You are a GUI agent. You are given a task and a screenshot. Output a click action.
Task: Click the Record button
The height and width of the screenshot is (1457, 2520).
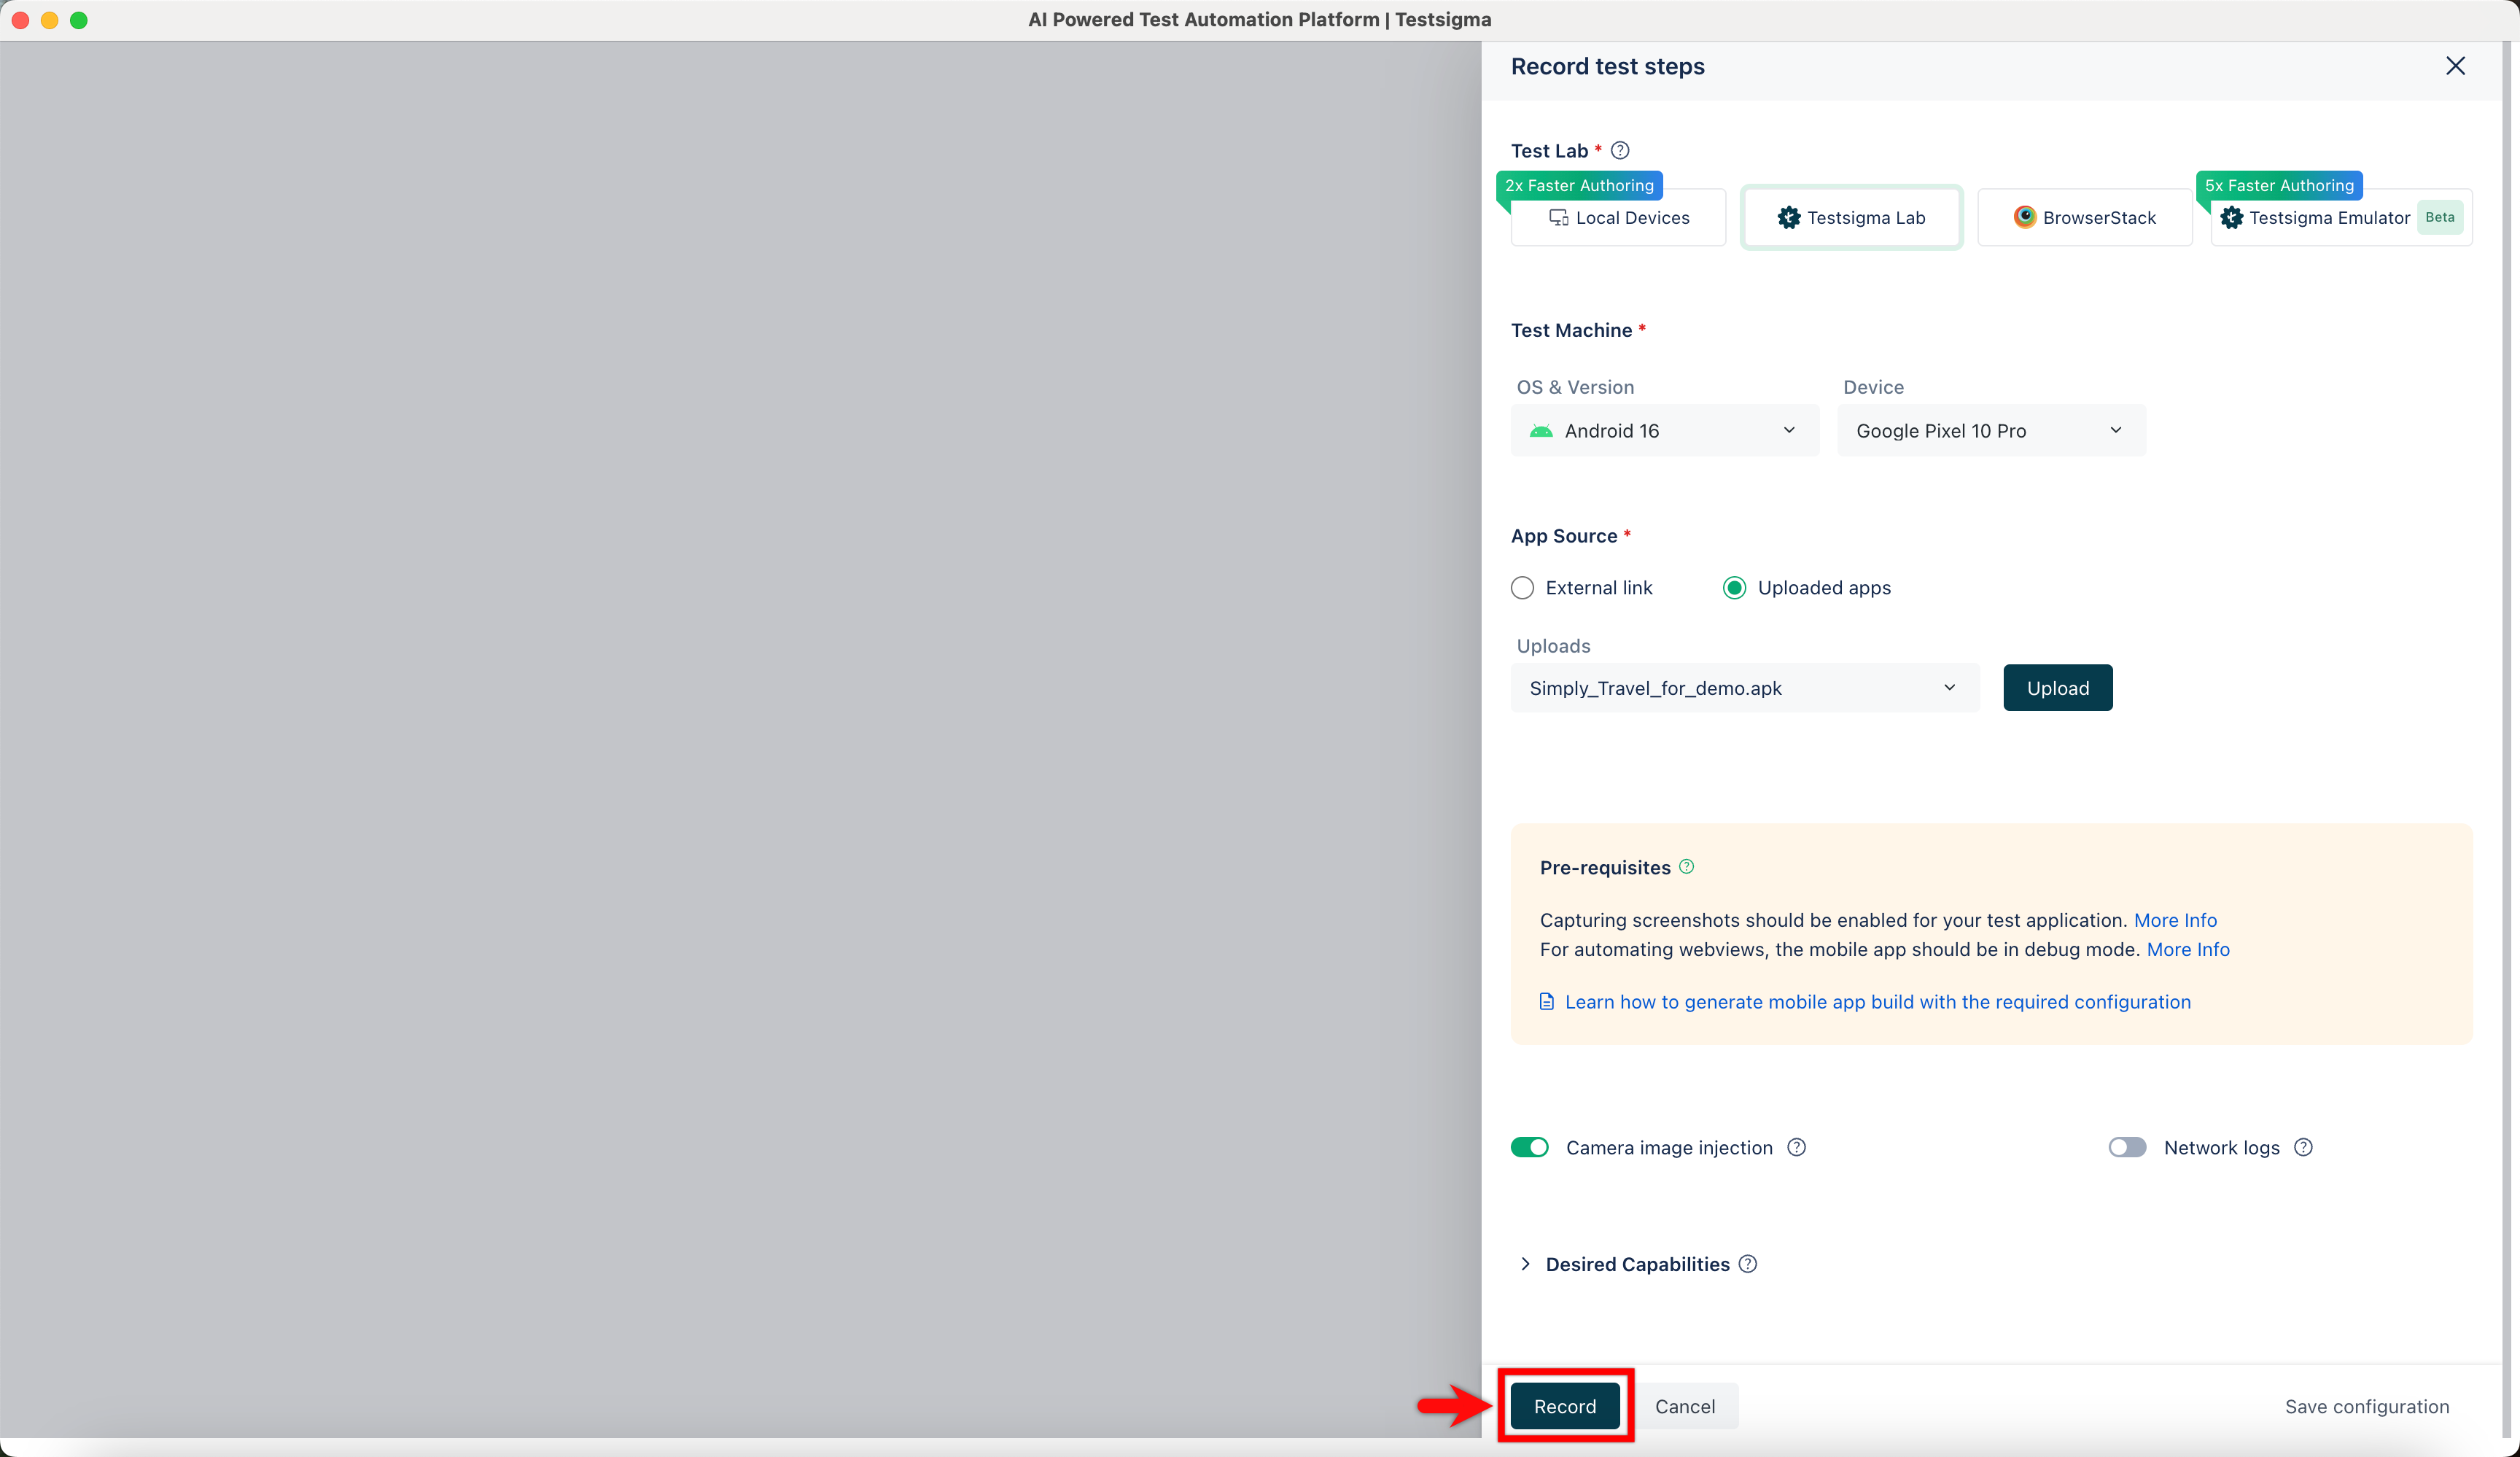coord(1564,1406)
